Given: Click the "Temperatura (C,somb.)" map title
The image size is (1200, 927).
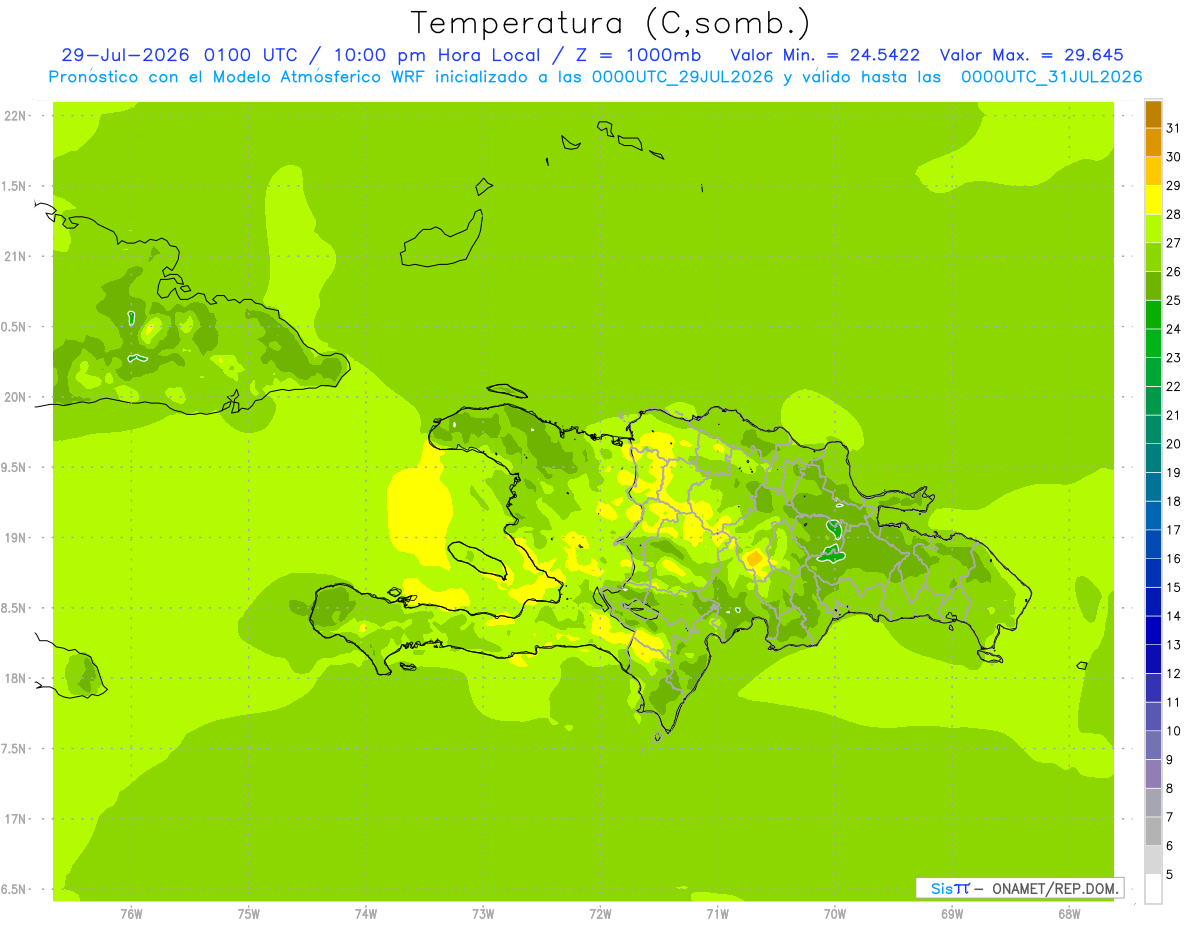Looking at the screenshot, I should (x=610, y=23).
